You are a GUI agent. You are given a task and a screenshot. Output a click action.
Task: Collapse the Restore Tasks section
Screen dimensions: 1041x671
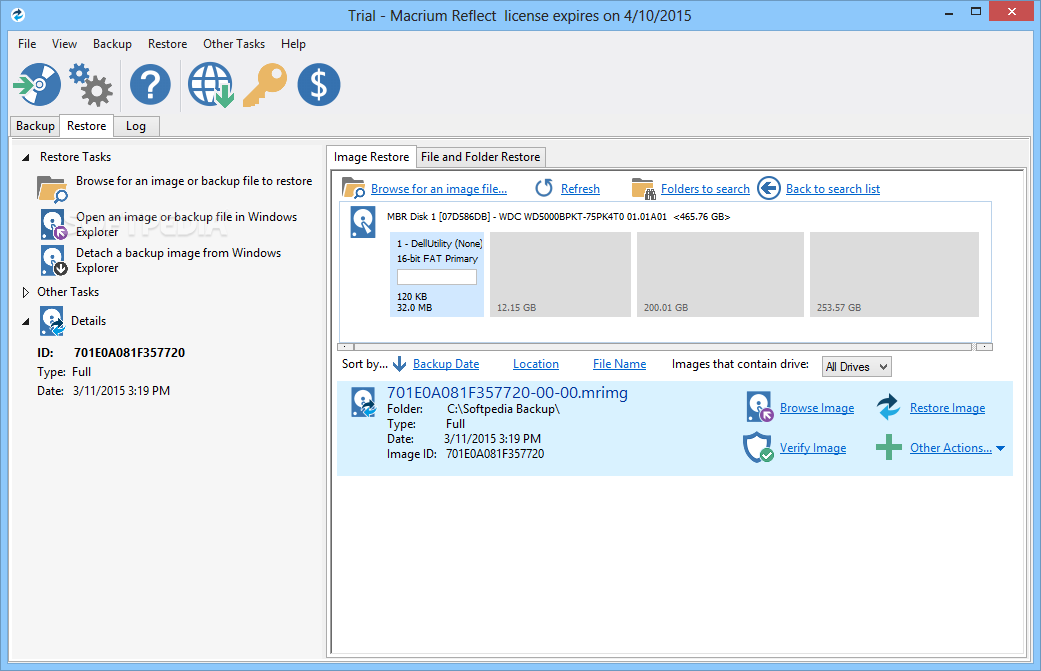point(26,157)
